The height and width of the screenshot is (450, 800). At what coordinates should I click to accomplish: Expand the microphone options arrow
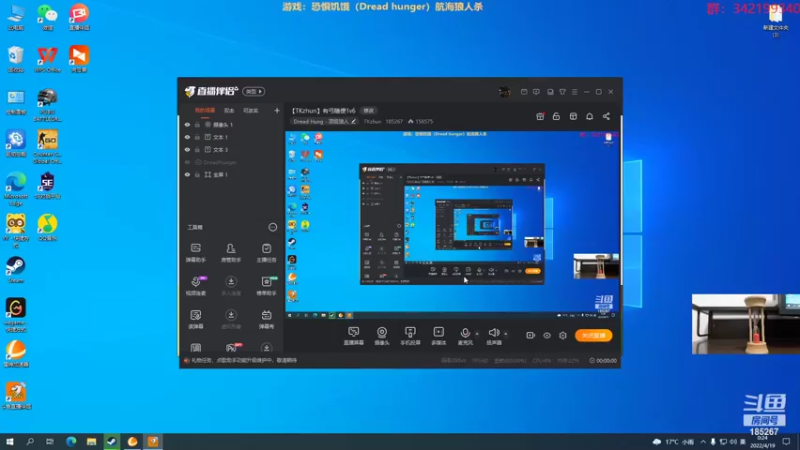tap(477, 334)
